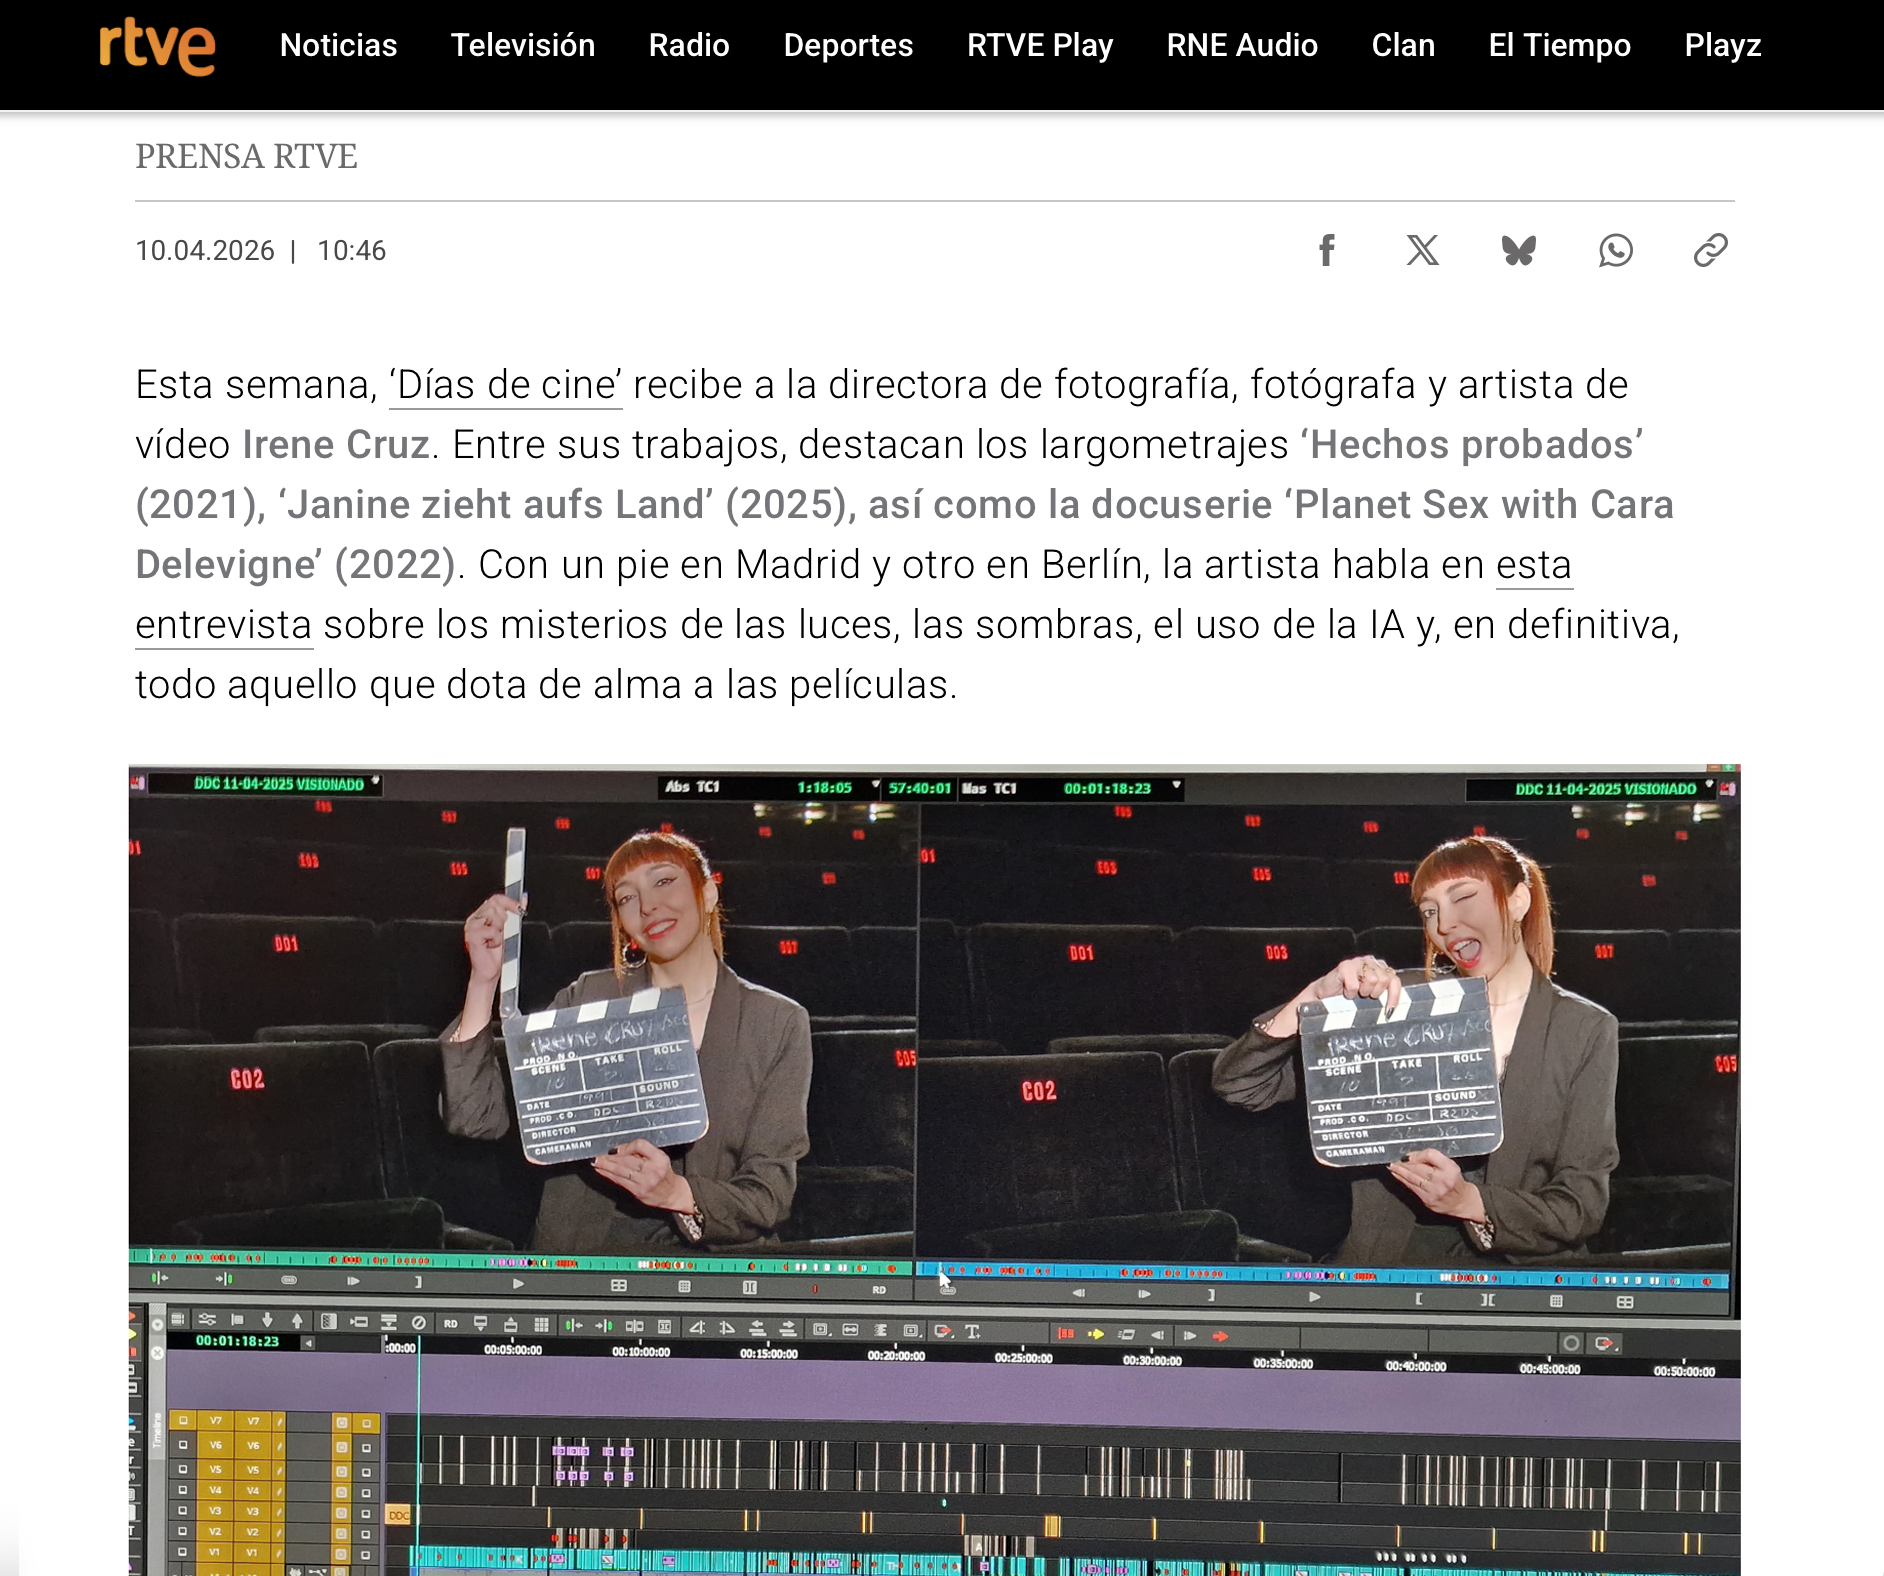
Task: Click the bold name Irene Cruz
Action: click(336, 445)
